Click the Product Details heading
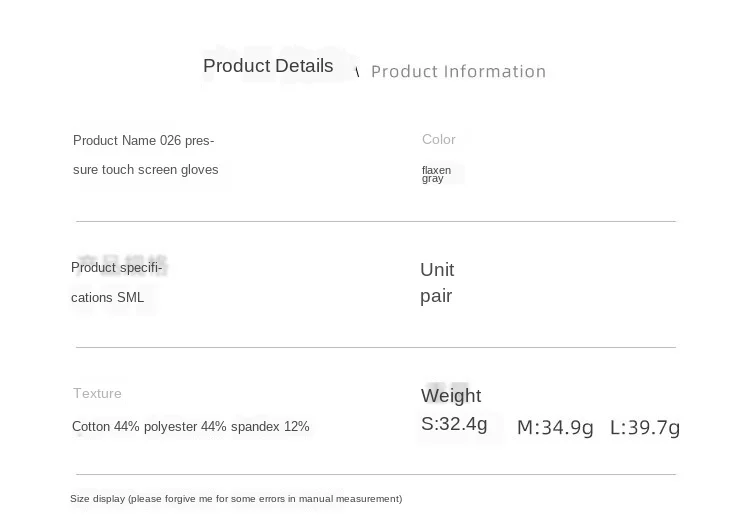 268,66
